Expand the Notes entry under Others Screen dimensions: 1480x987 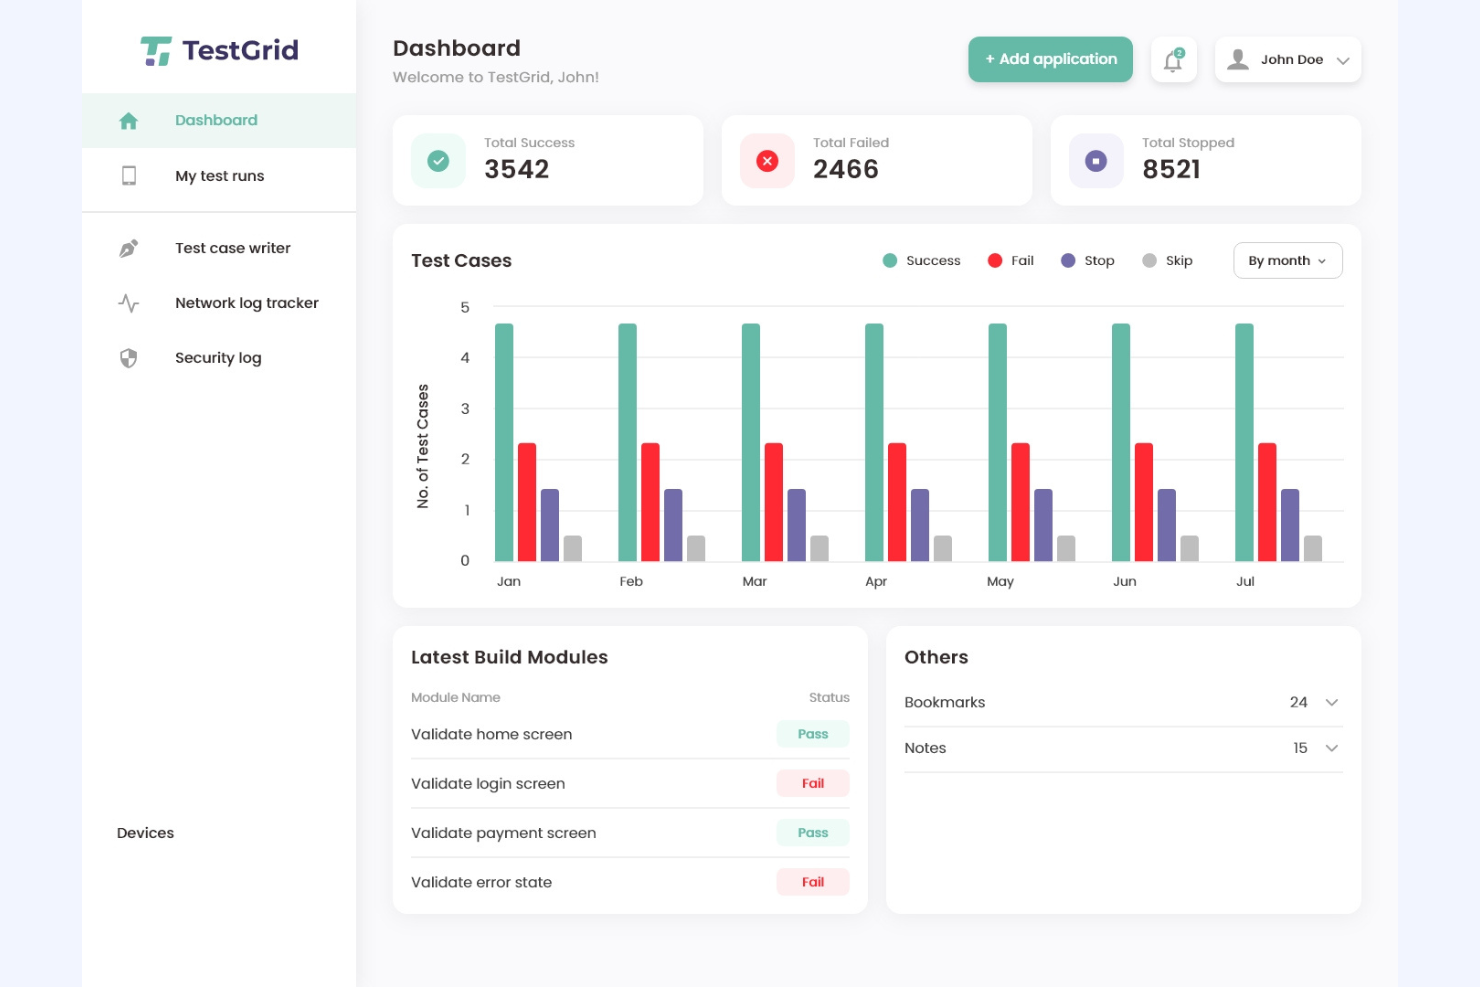click(x=1331, y=748)
